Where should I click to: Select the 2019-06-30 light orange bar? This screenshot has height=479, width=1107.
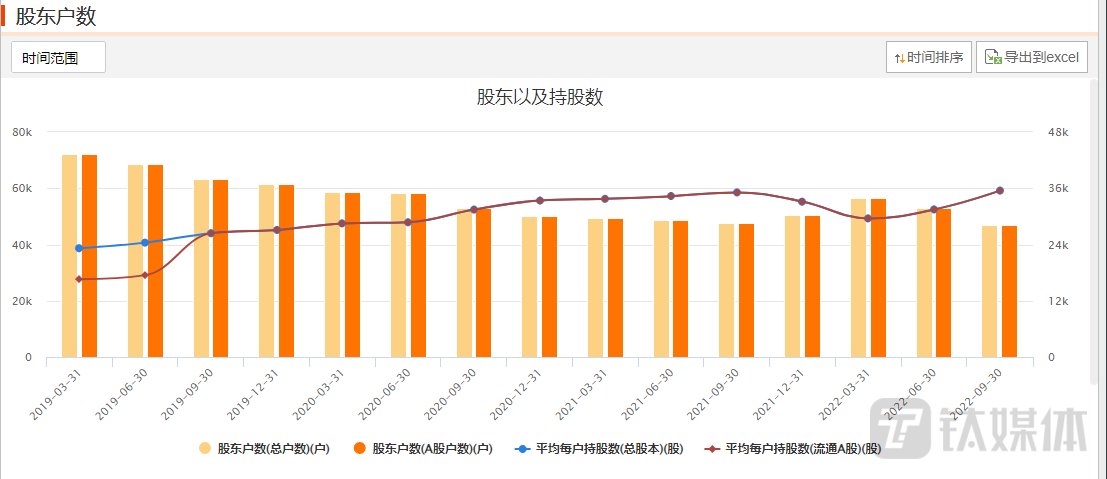pyautogui.click(x=136, y=261)
